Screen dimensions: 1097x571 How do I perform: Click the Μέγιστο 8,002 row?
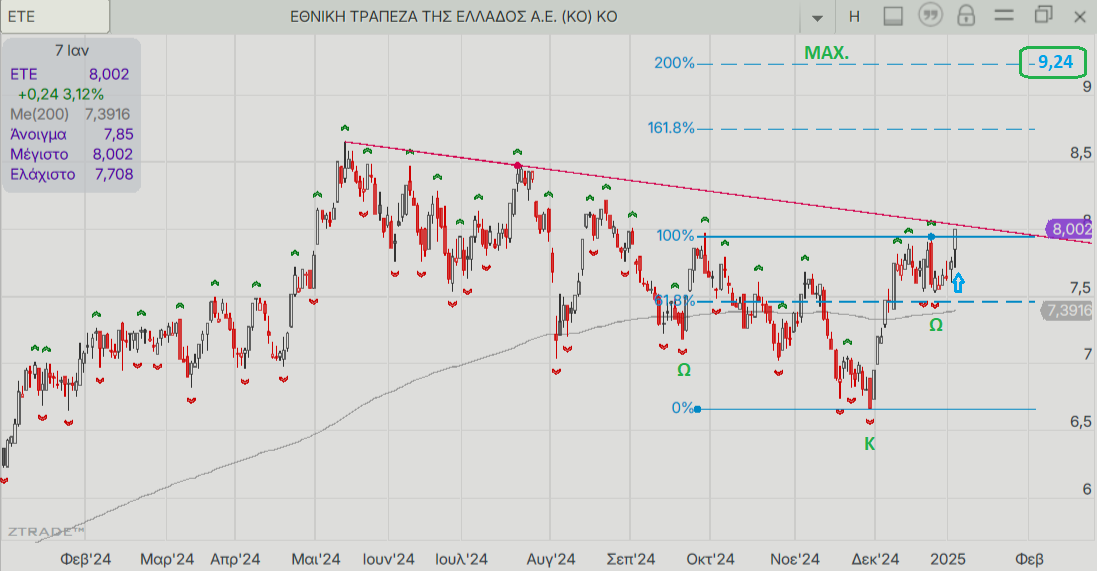tap(70, 155)
